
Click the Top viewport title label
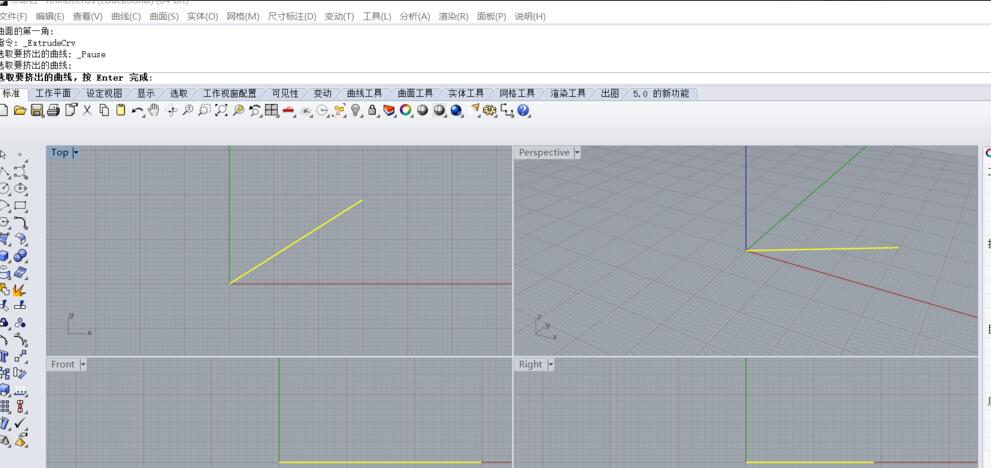click(59, 152)
